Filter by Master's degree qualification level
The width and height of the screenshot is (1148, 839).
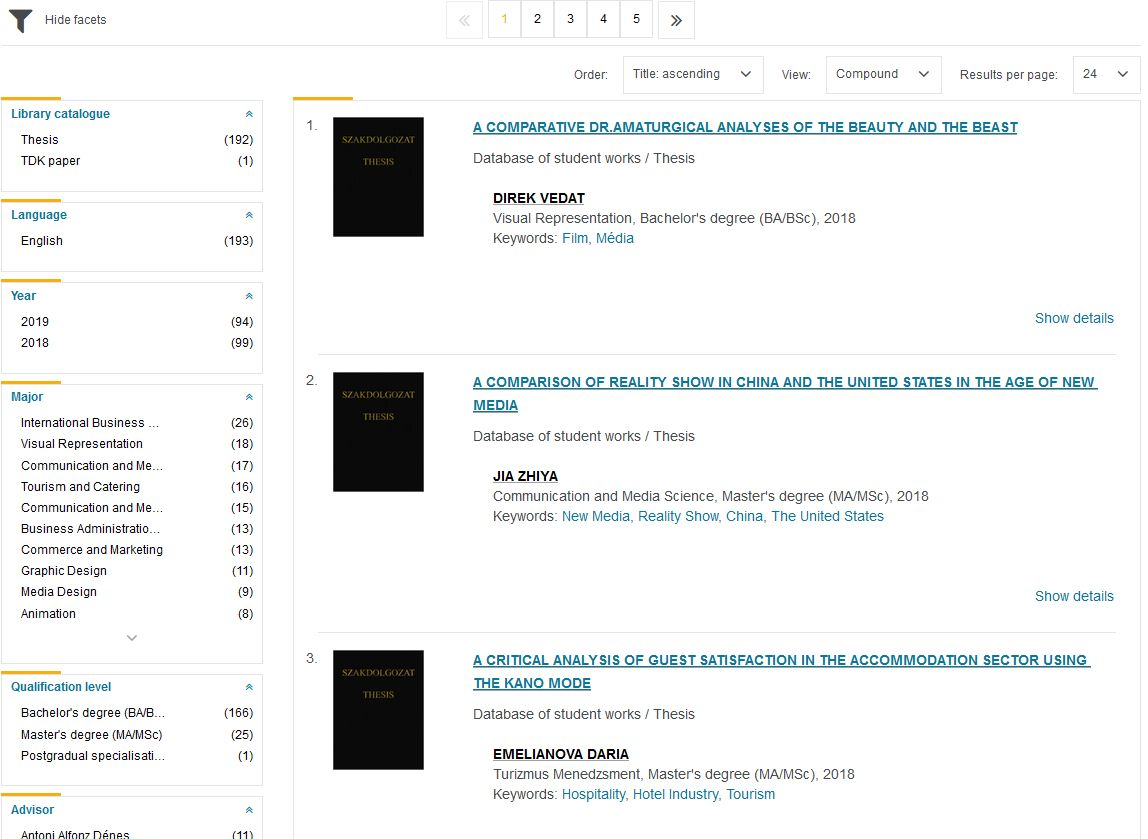(91, 735)
